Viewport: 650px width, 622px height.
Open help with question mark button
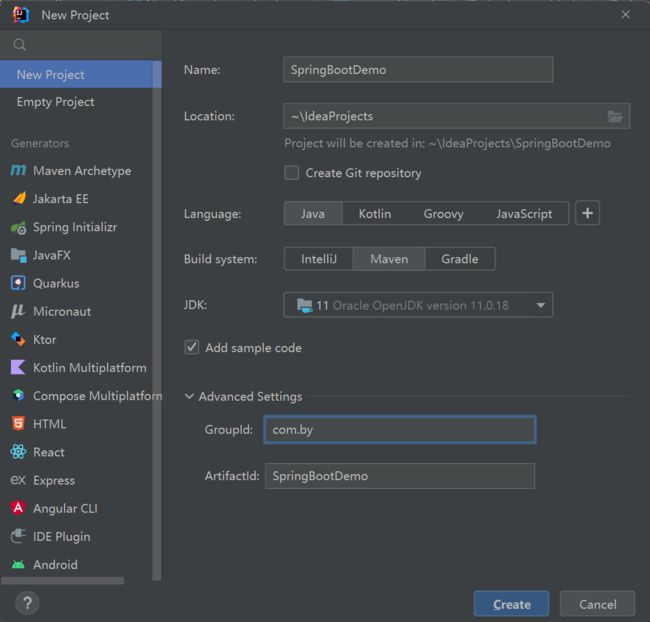[27, 603]
